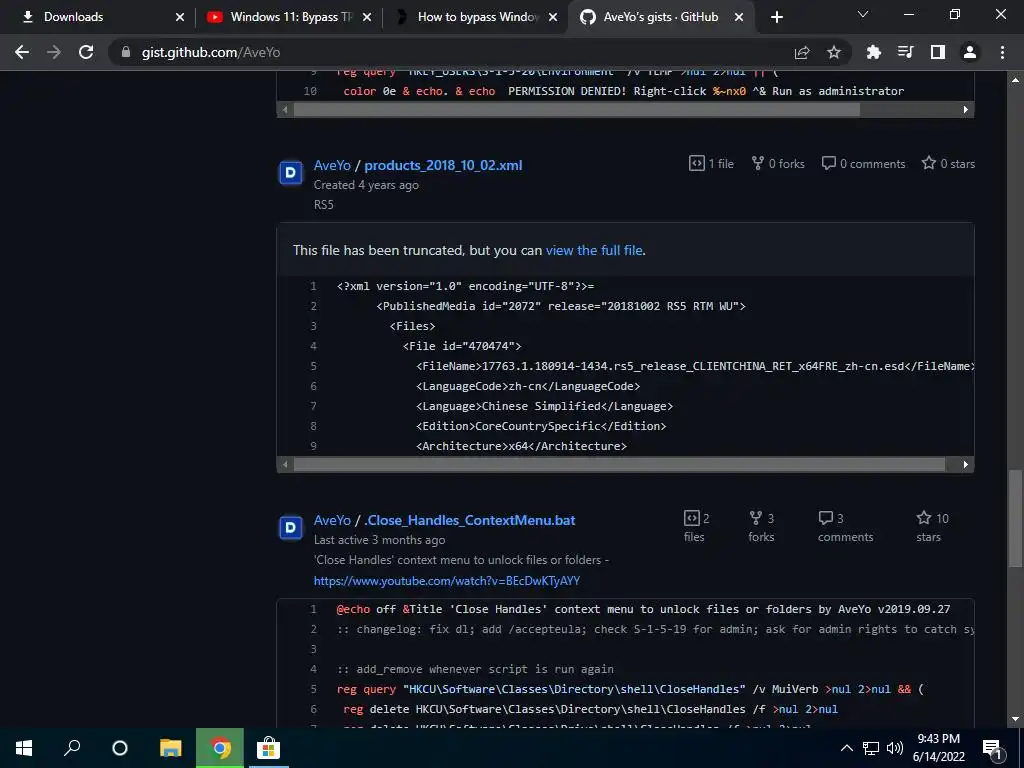
Task: Go back to previous page
Action: point(22,52)
